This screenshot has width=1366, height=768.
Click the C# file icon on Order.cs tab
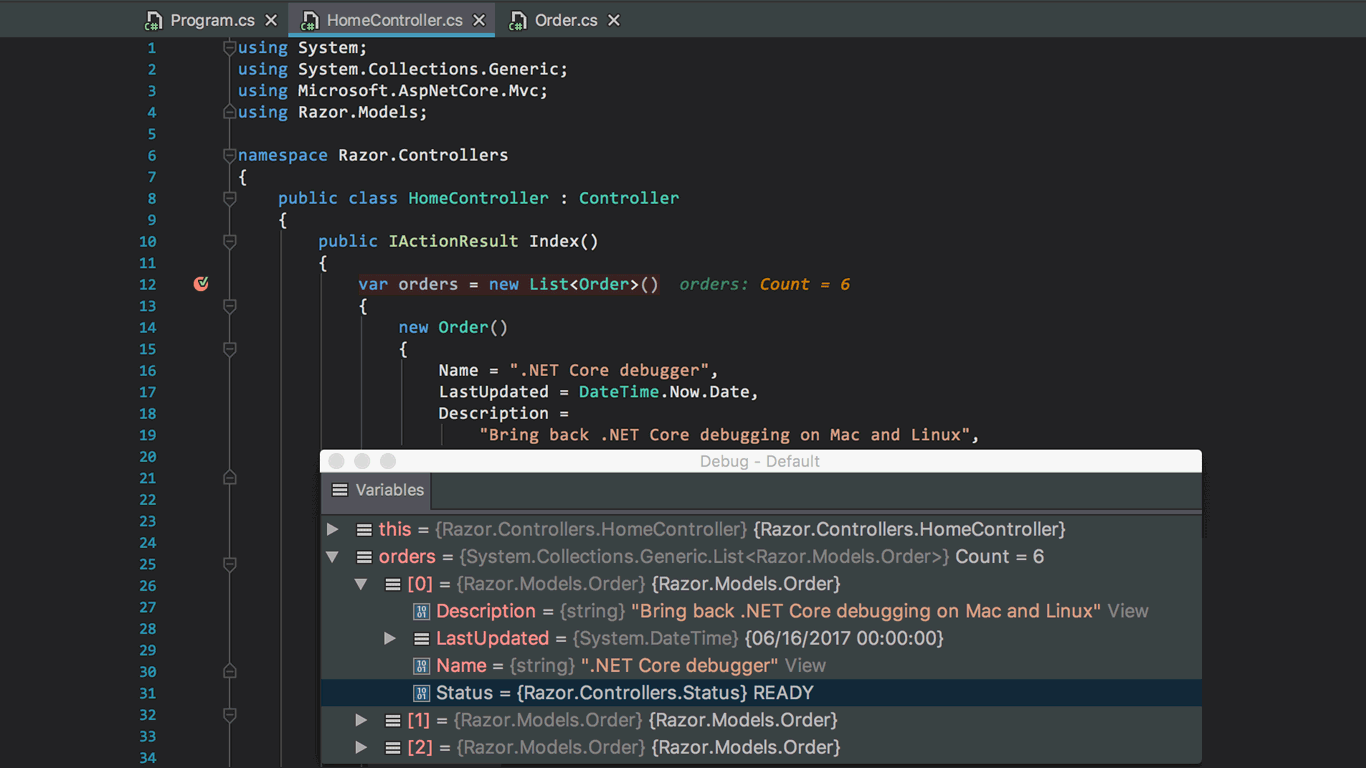tap(517, 19)
